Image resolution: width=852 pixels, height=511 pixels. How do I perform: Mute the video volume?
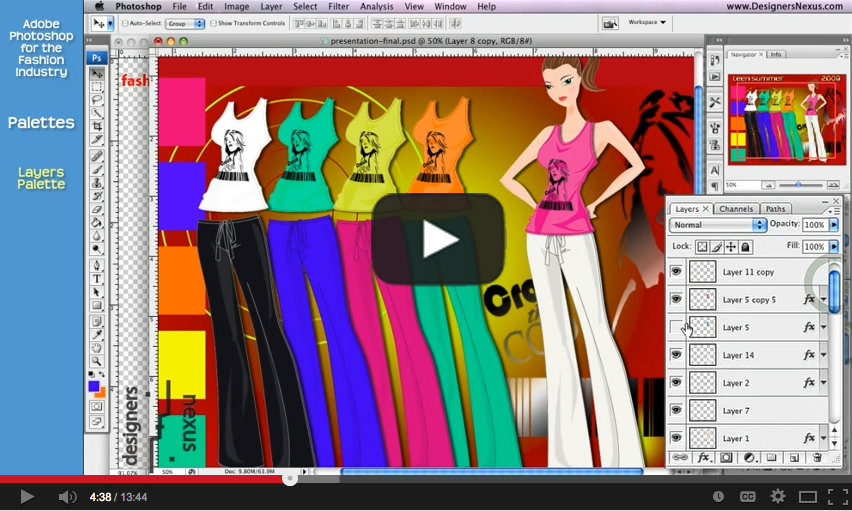click(x=67, y=496)
